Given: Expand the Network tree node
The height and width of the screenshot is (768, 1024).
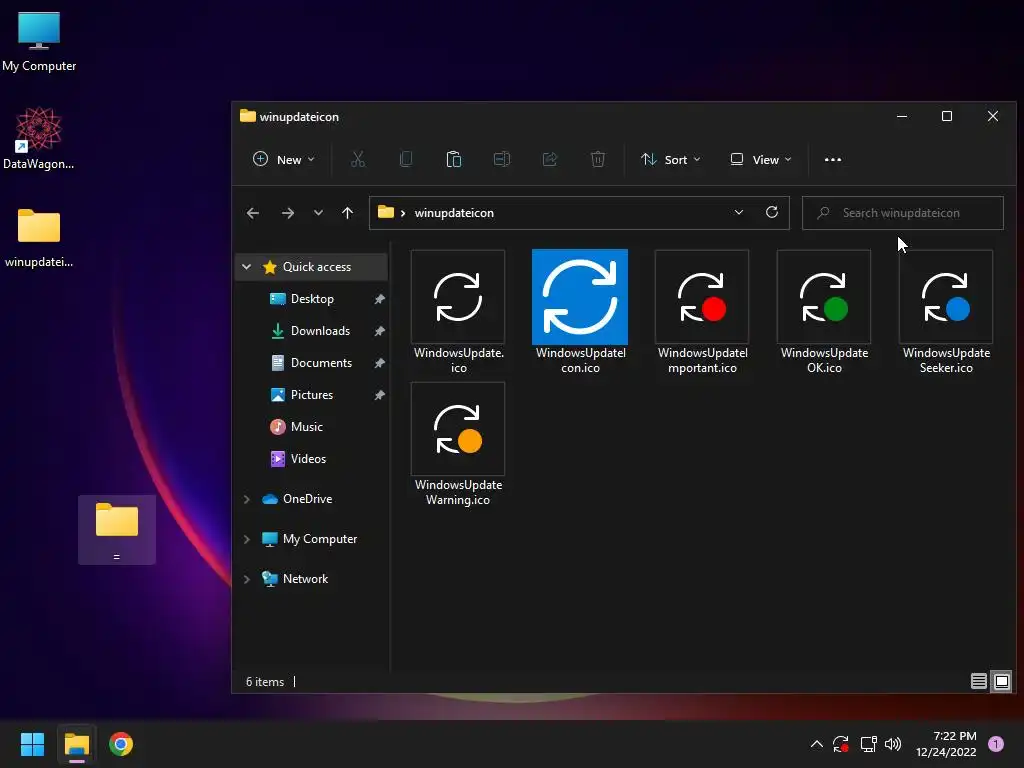Looking at the screenshot, I should [246, 579].
